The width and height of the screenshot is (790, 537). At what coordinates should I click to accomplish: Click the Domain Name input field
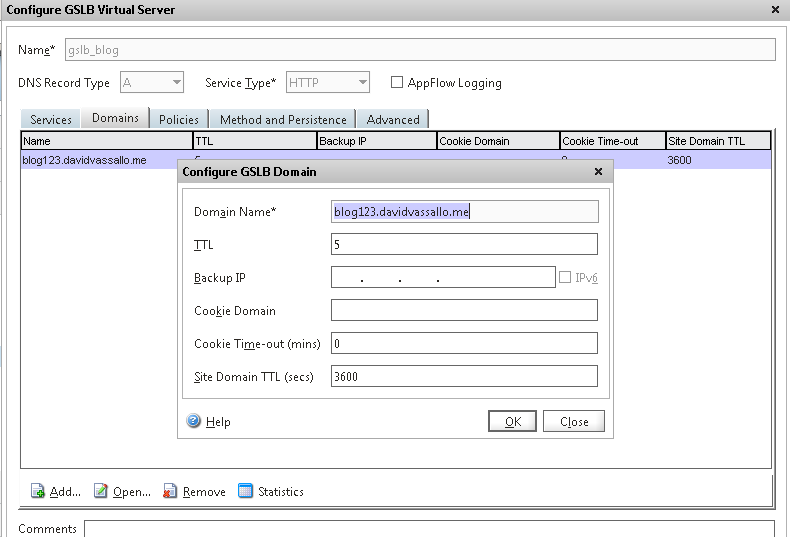pyautogui.click(x=464, y=211)
